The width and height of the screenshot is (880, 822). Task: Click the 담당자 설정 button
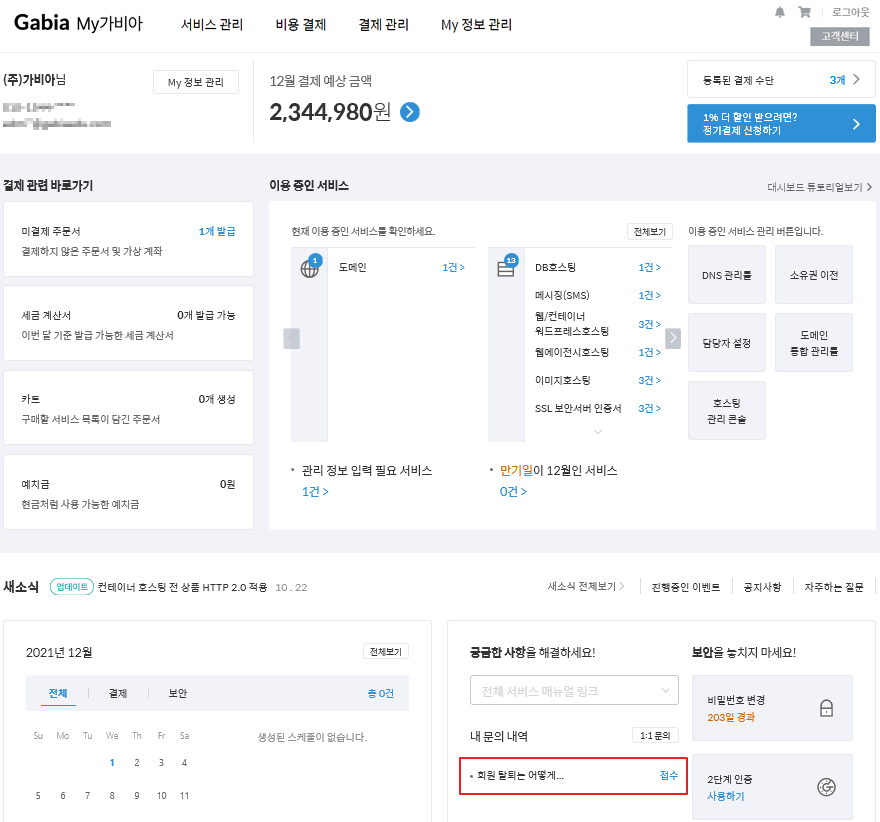pos(727,343)
